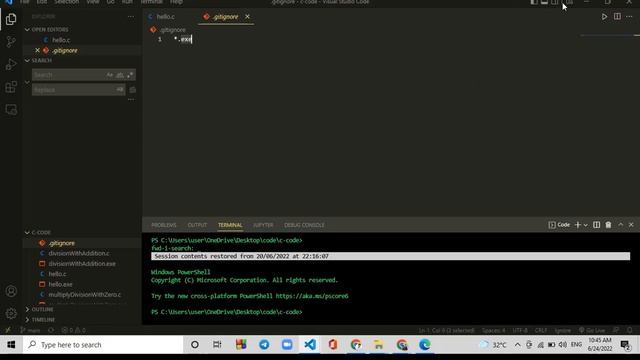Click the CRLF line ending status item
Image resolution: width=640 pixels, height=360 pixels.
coord(541,330)
